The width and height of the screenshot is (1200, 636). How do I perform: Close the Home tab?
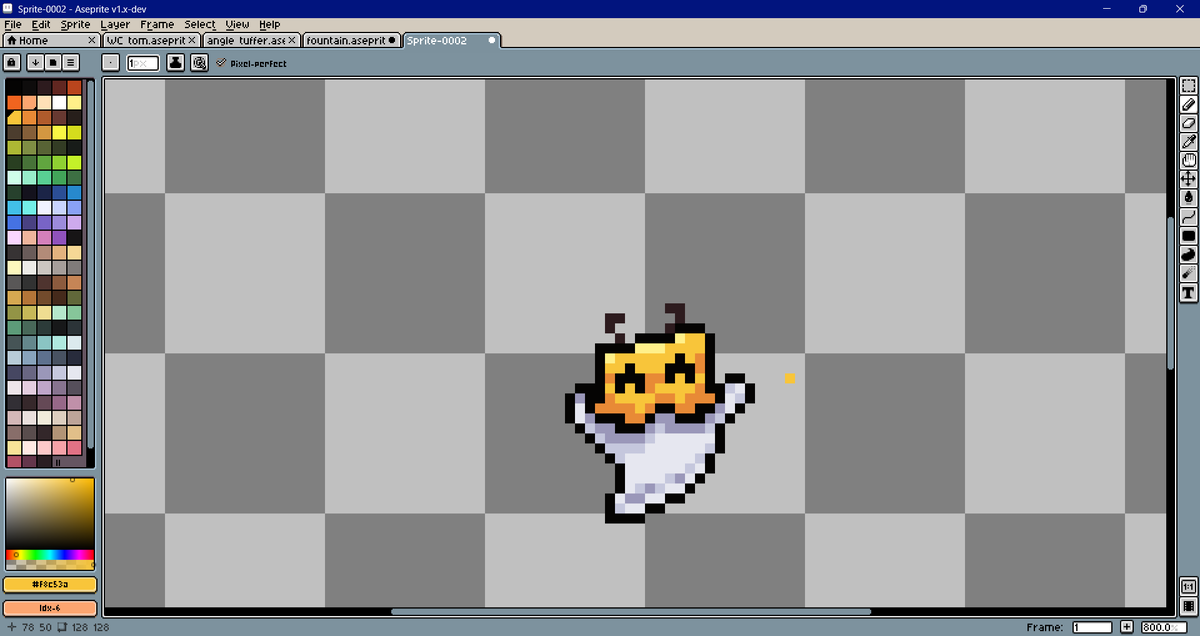[92, 40]
